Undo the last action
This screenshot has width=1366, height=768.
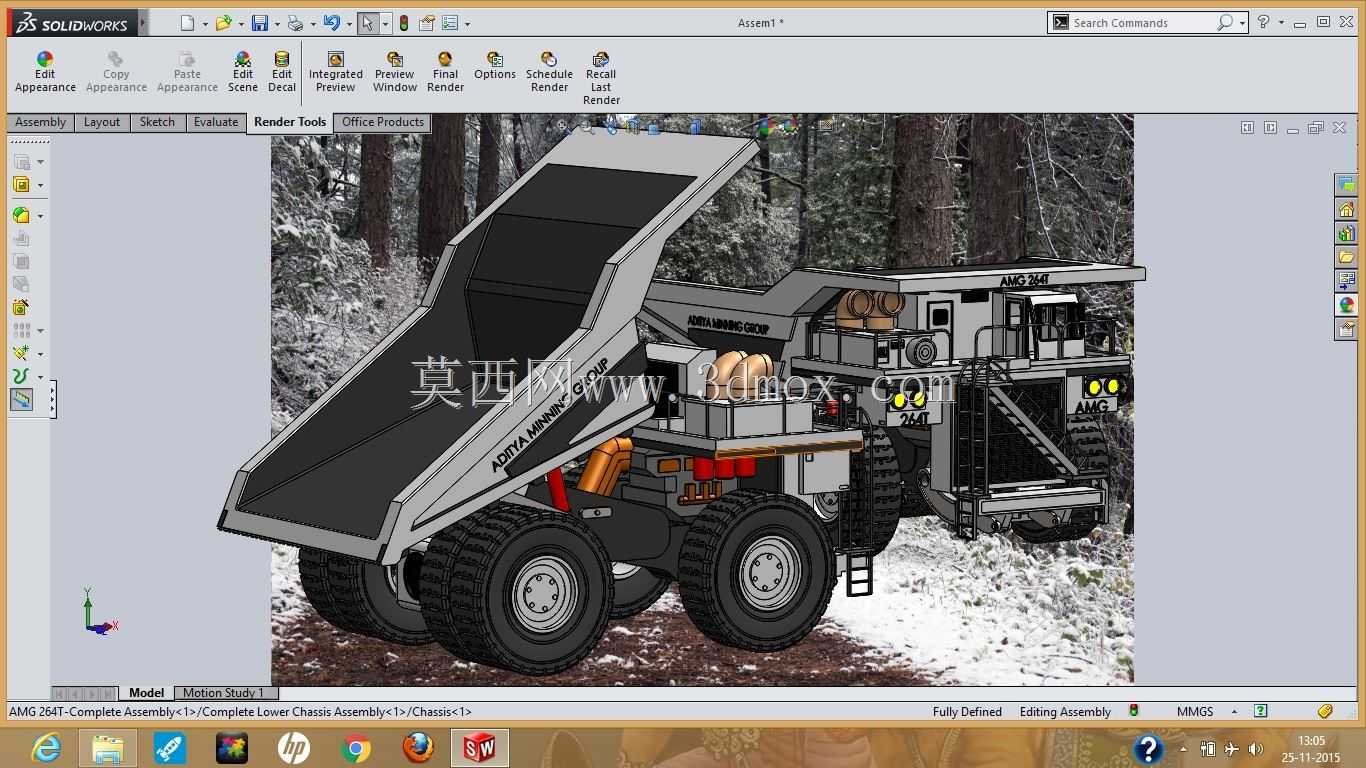[x=332, y=23]
